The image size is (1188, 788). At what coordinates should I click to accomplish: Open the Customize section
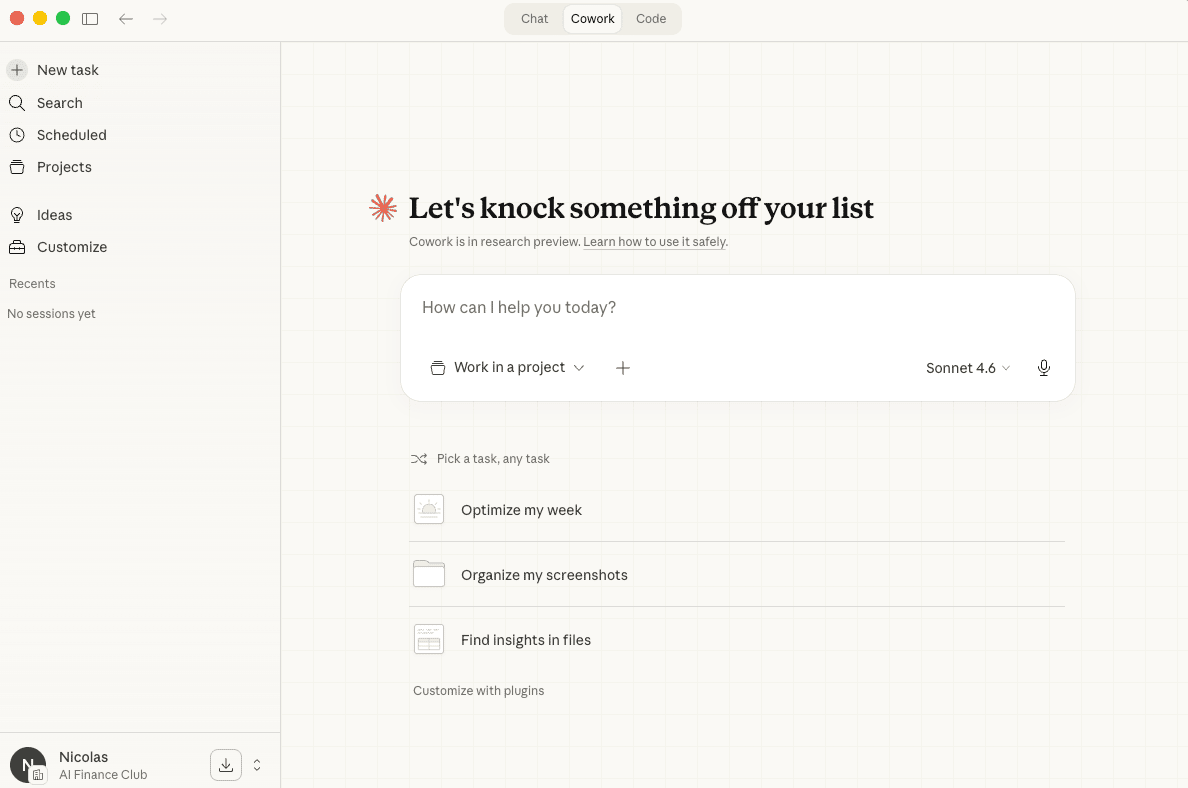[x=71, y=247]
